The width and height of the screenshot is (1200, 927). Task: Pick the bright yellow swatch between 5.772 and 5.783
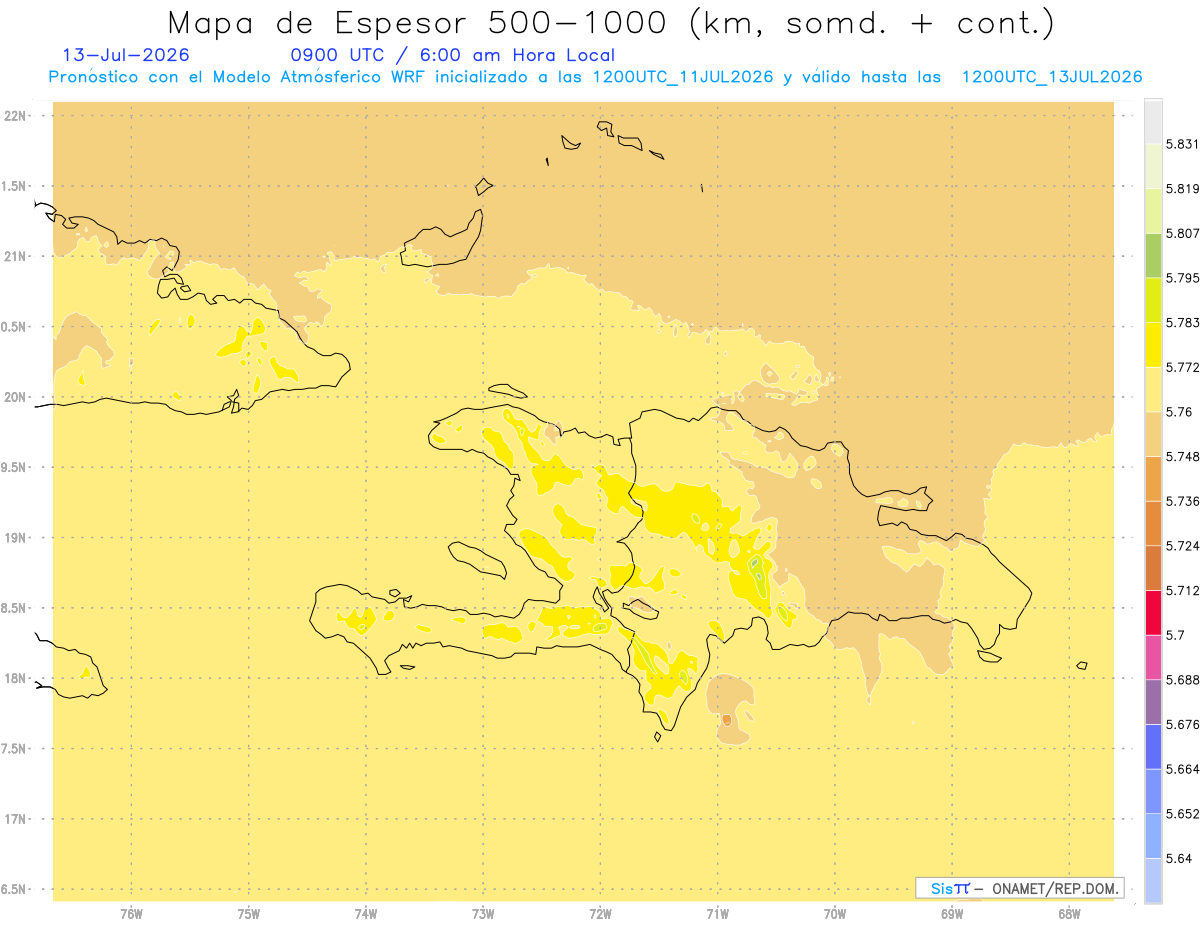tap(1153, 345)
